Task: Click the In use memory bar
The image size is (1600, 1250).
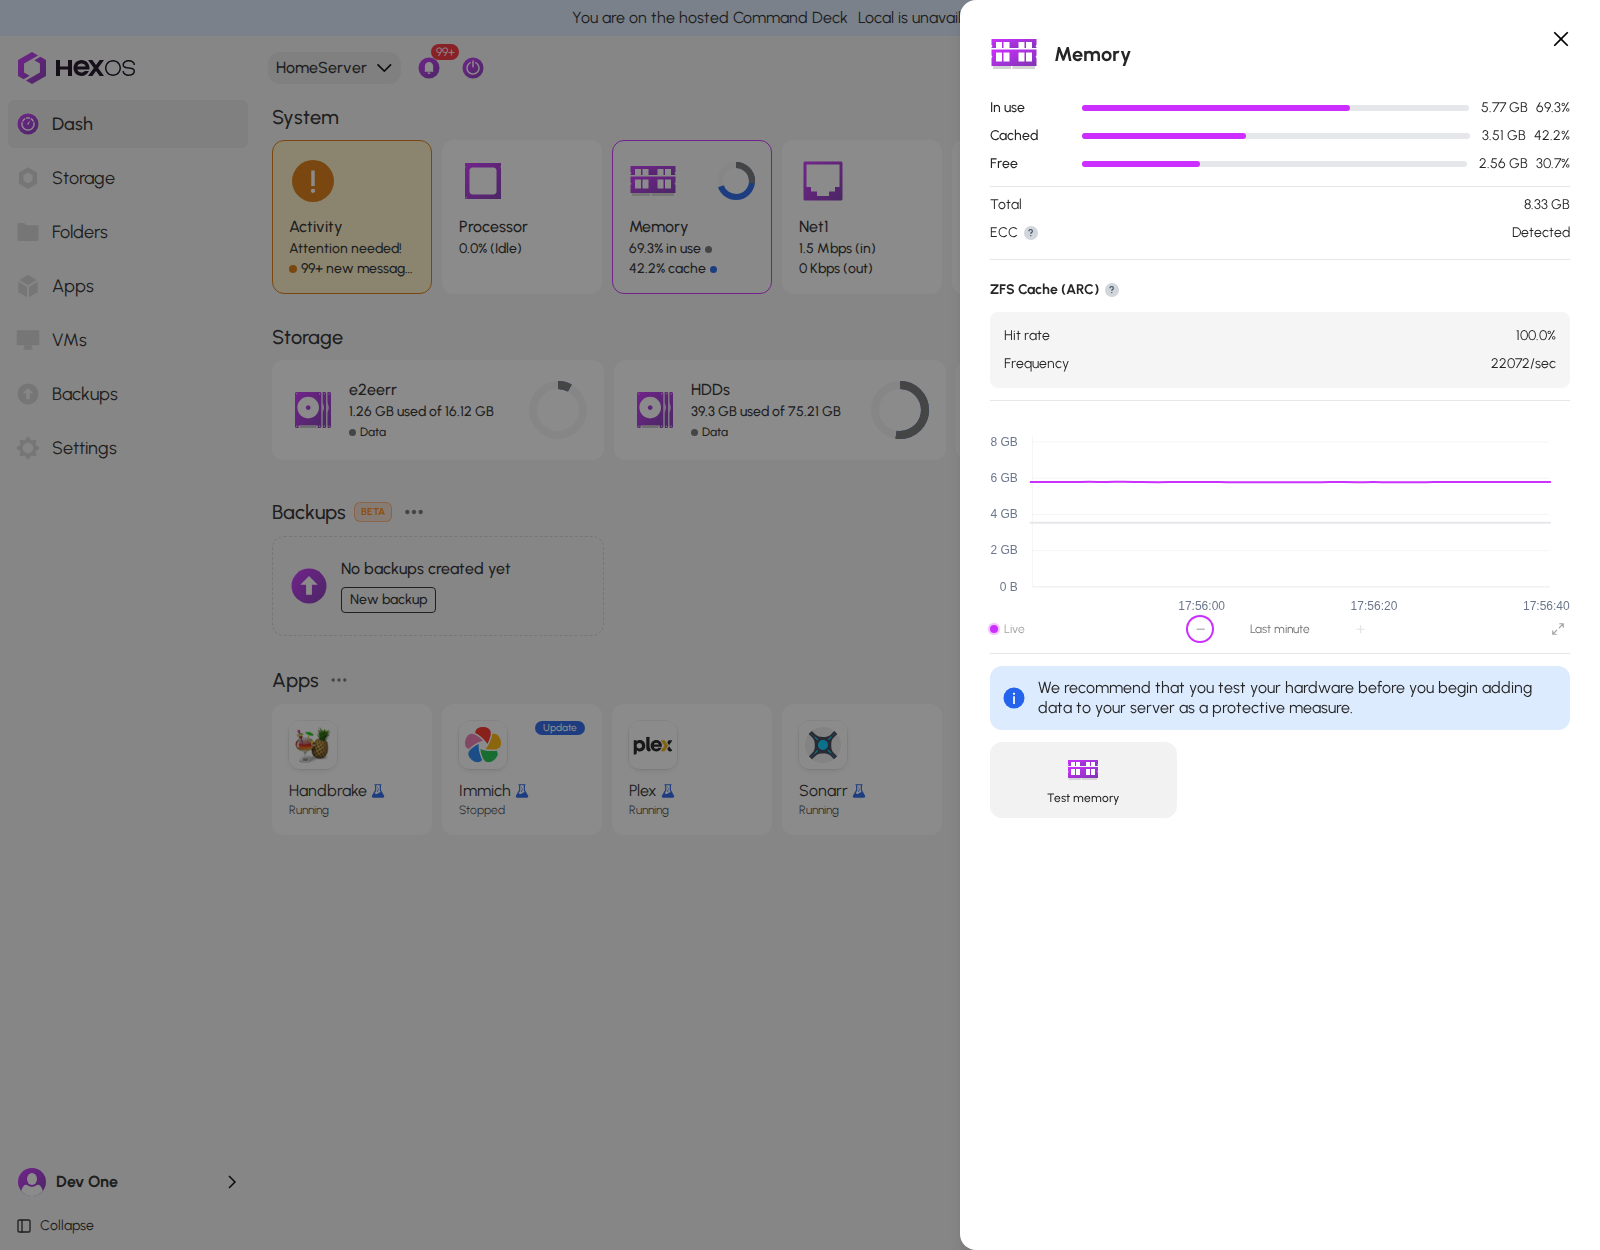Action: (x=1275, y=108)
